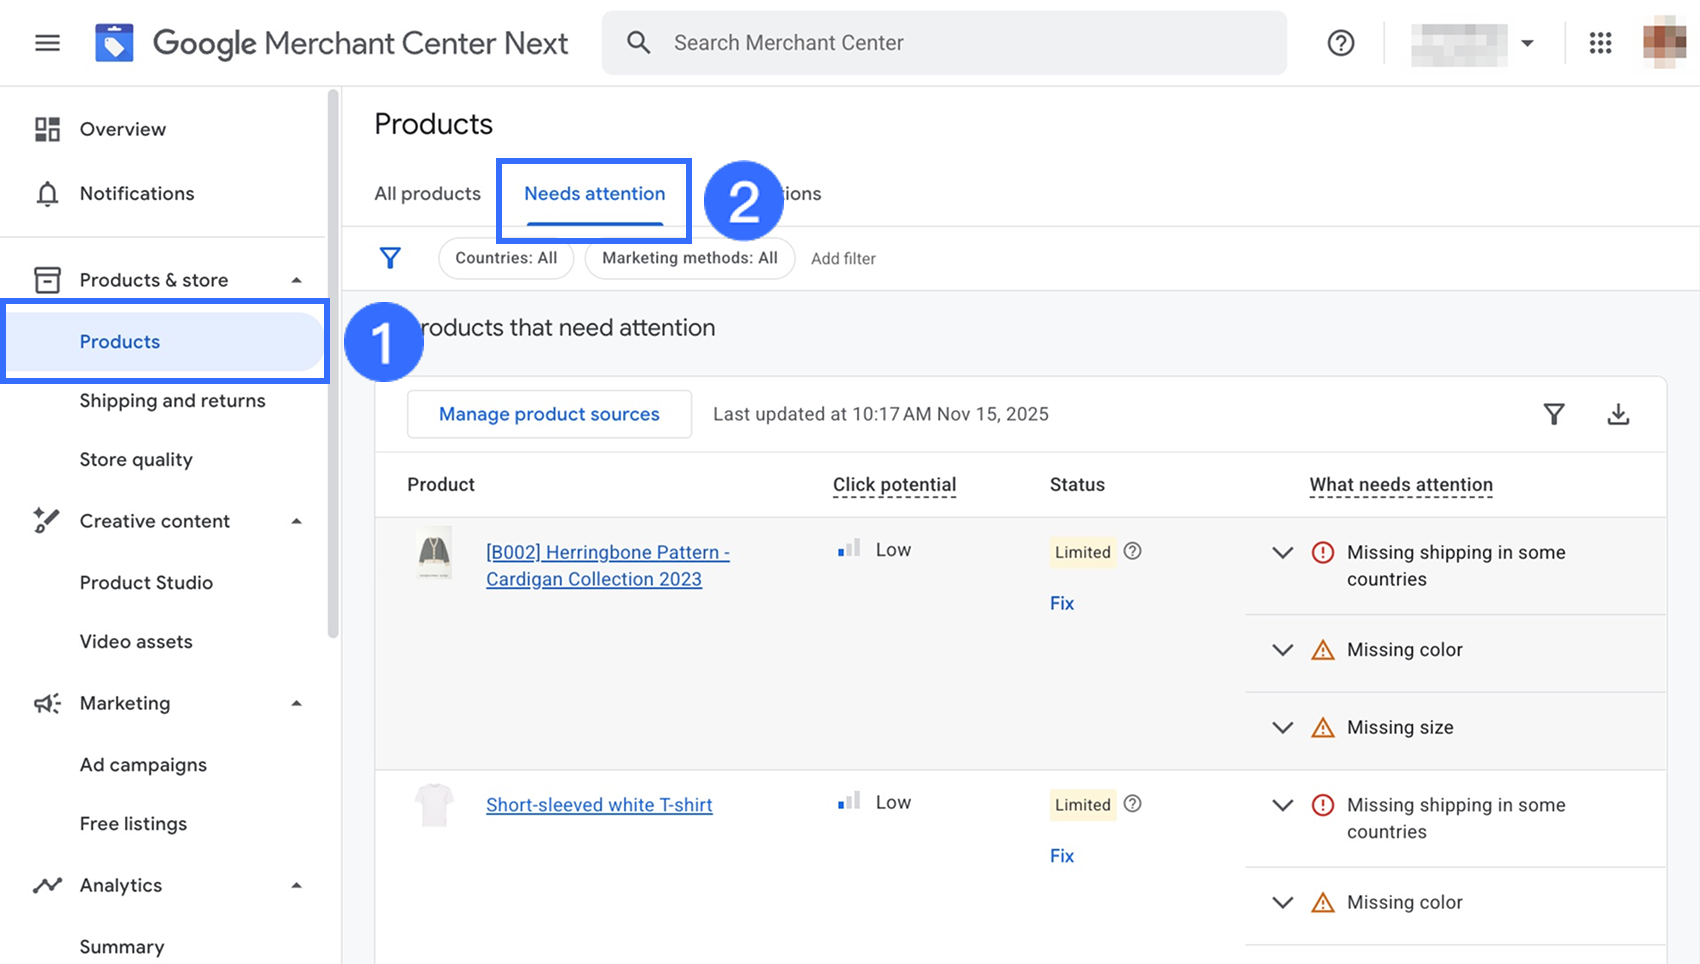Image resolution: width=1700 pixels, height=964 pixels.
Task: Open the Short-sleeved white T-shirt link
Action: (599, 805)
